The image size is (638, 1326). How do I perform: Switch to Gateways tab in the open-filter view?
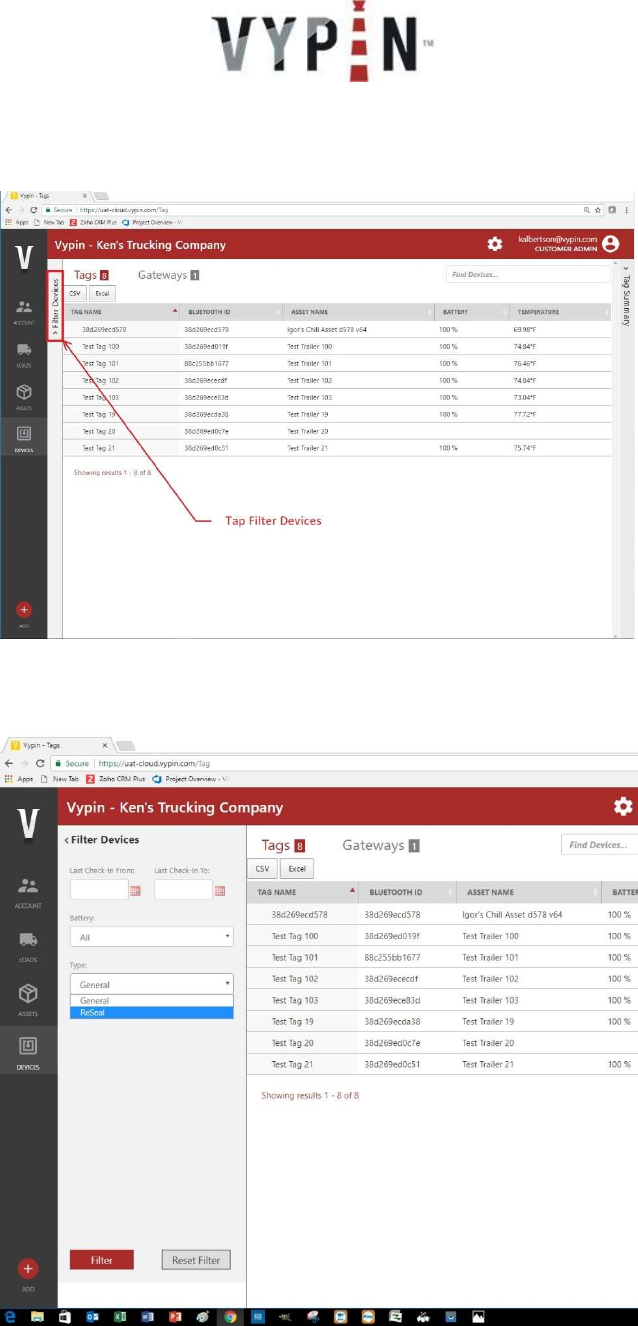coord(380,845)
